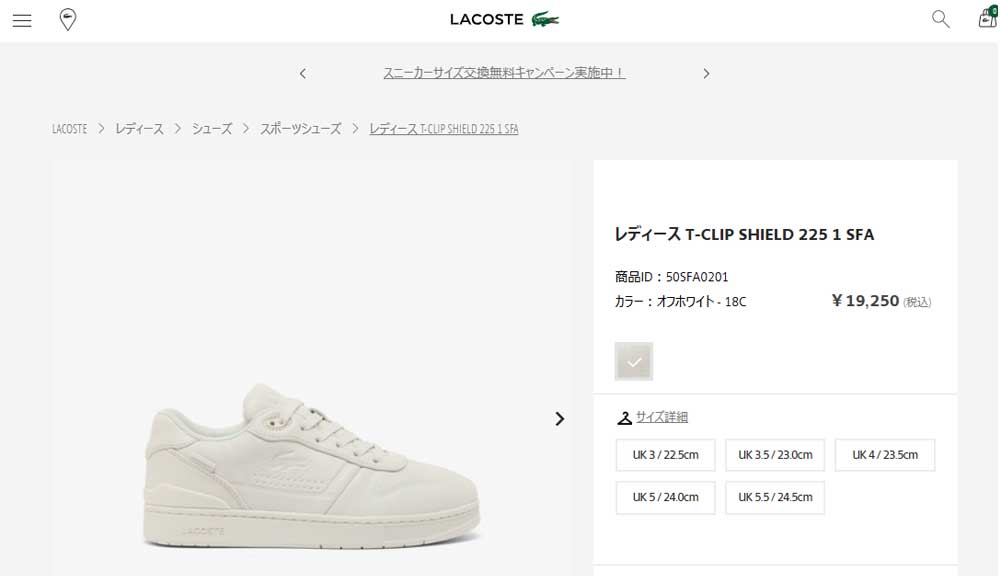Open スポーツシューズ breadcrumb link
This screenshot has height=576, width=1000.
(300, 129)
